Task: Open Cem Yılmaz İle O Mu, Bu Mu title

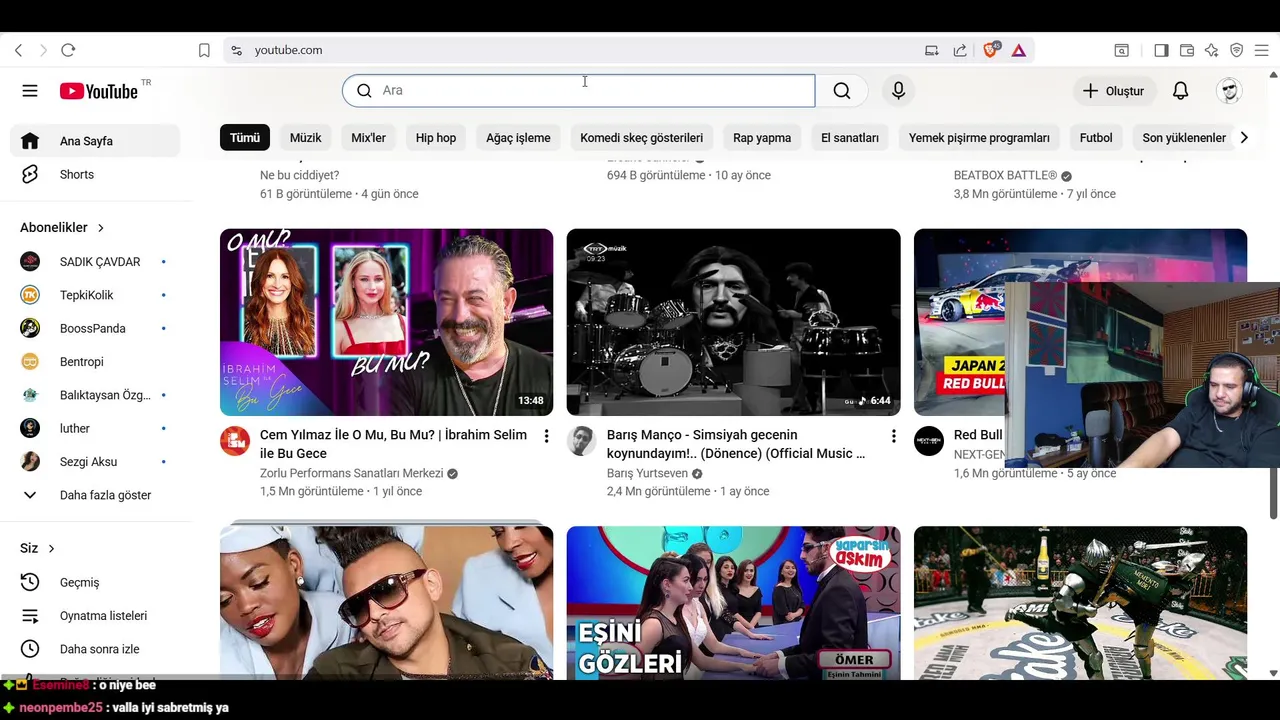Action: coord(393,444)
